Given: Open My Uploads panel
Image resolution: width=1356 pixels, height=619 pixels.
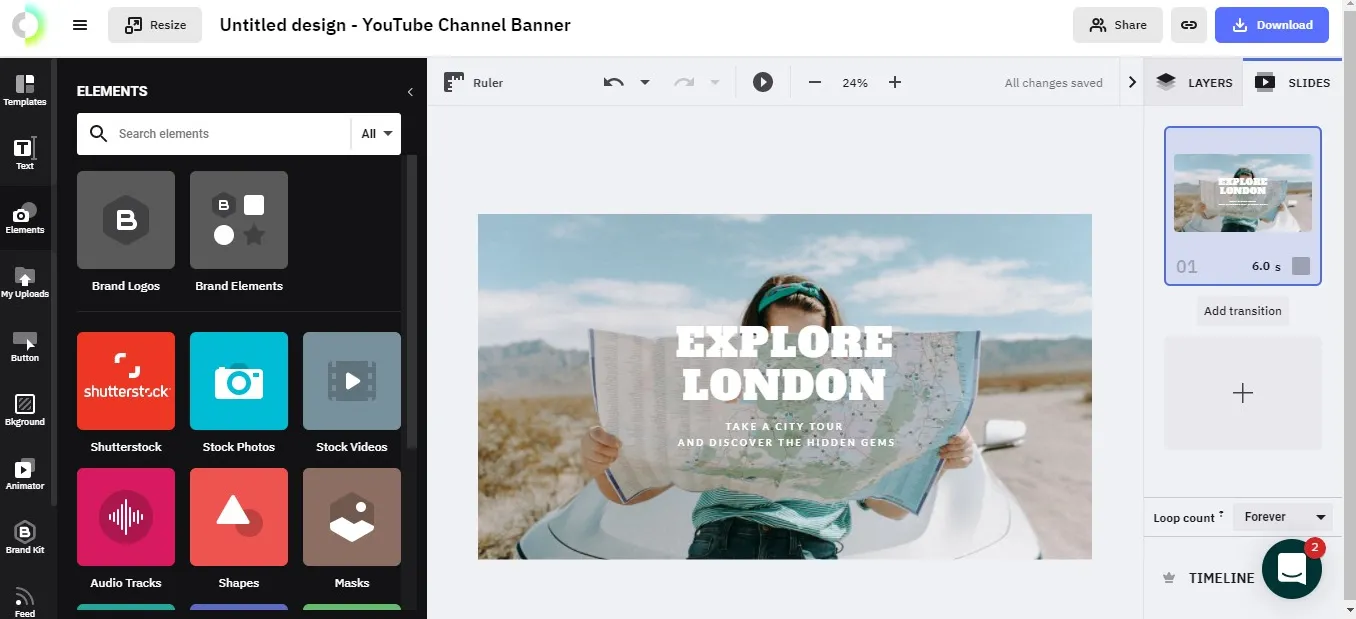Looking at the screenshot, I should (25, 282).
